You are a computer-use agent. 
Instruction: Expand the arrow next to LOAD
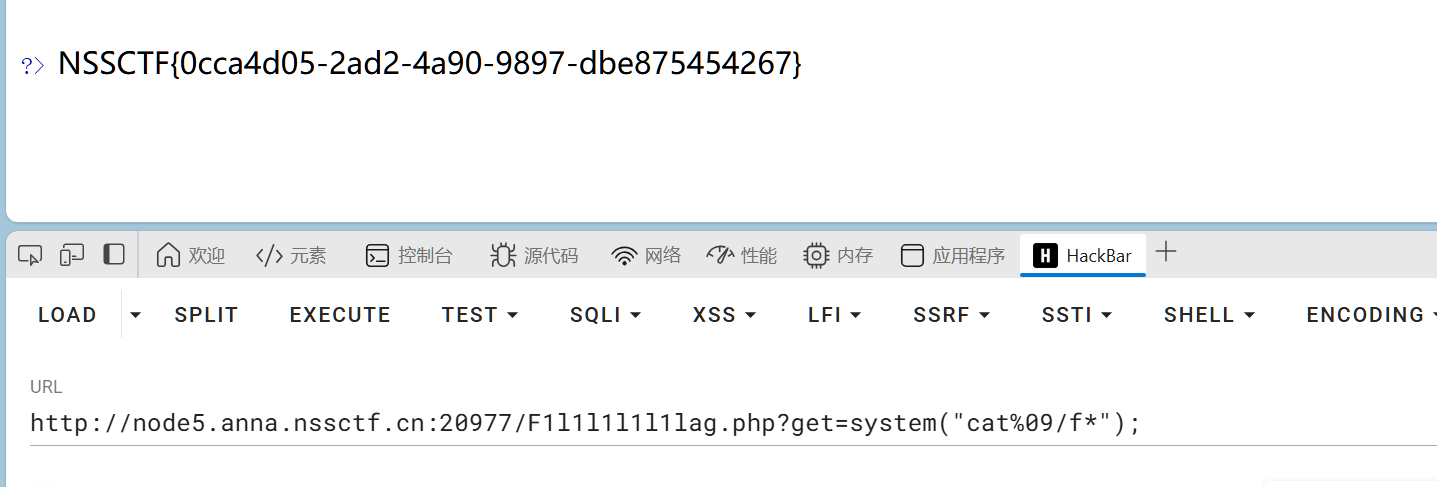click(136, 315)
